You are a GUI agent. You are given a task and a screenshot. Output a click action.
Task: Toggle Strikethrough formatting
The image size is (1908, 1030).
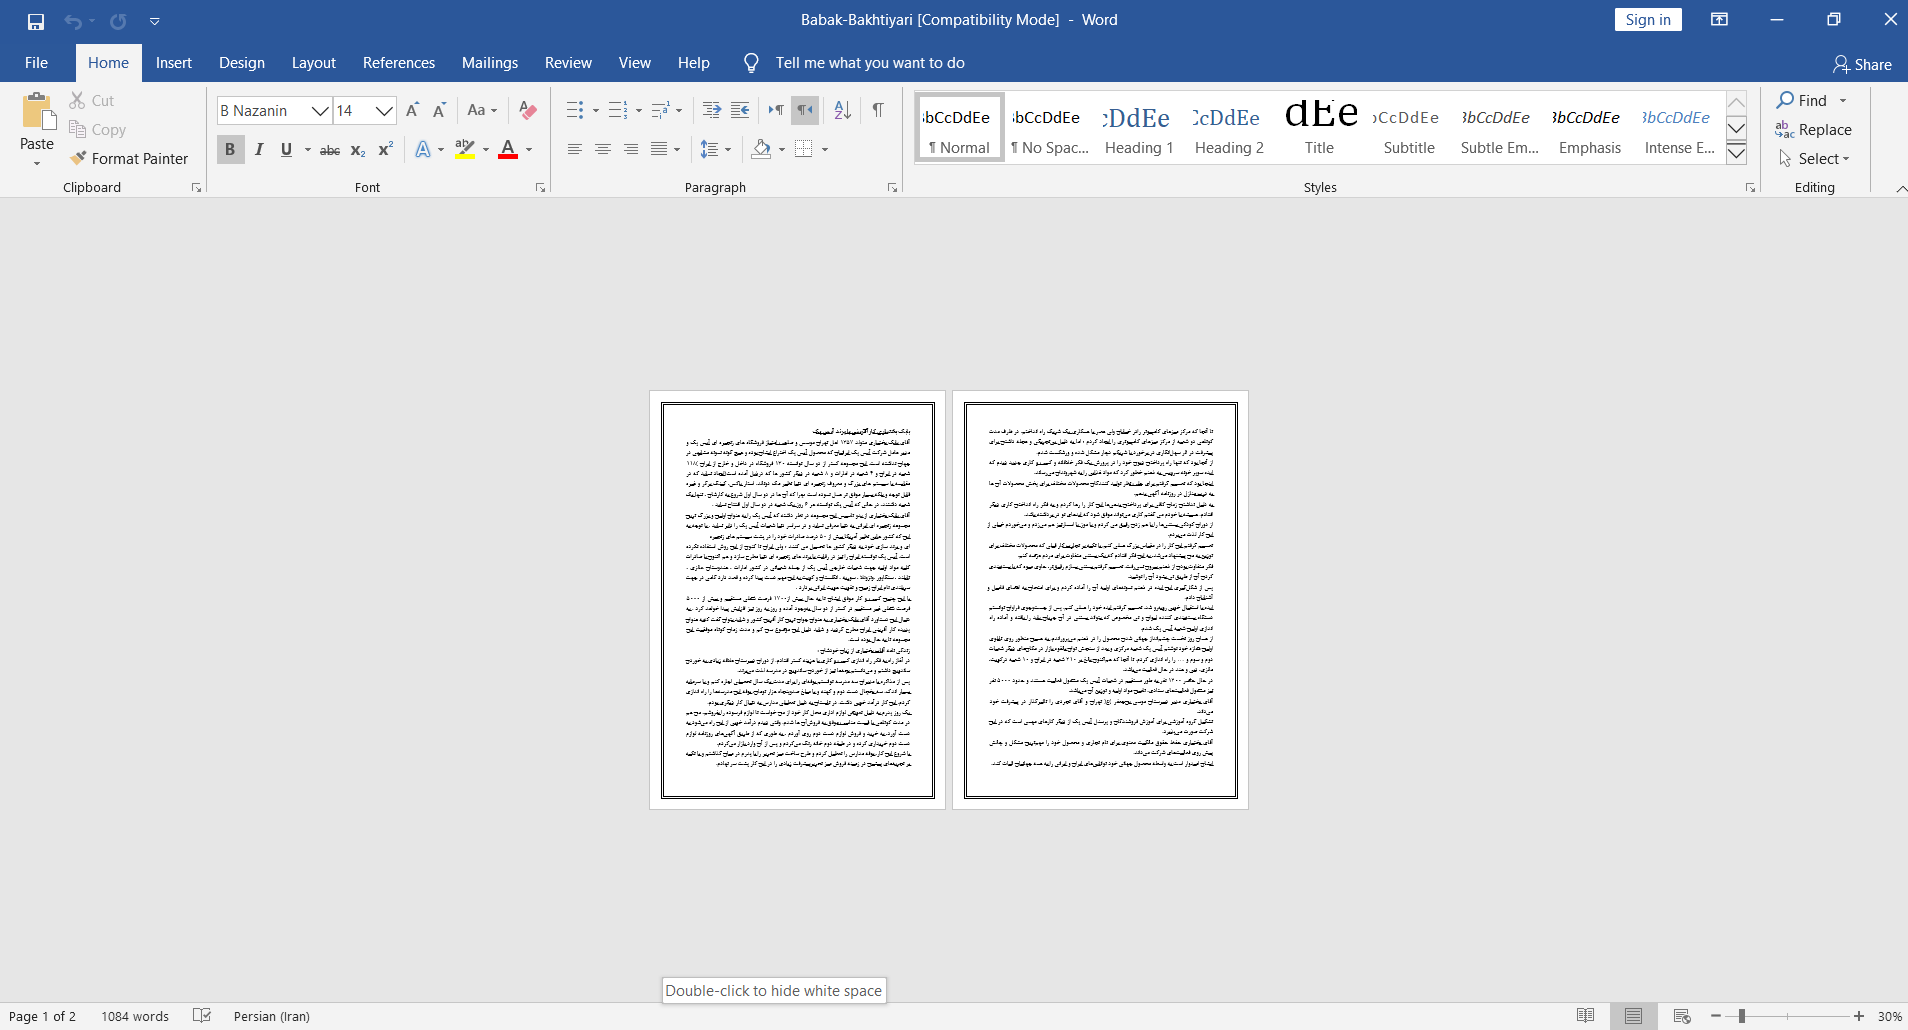point(330,150)
